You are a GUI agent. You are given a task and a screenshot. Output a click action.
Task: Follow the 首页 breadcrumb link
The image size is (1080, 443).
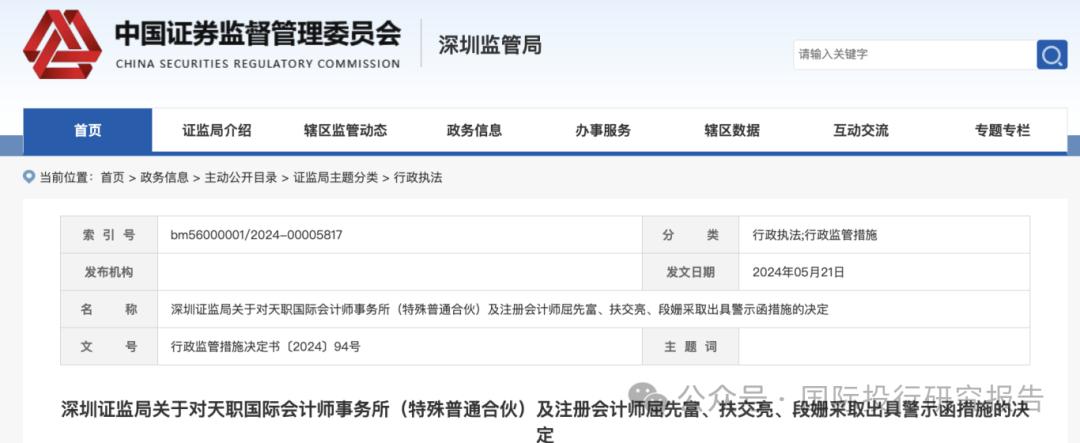click(x=112, y=178)
